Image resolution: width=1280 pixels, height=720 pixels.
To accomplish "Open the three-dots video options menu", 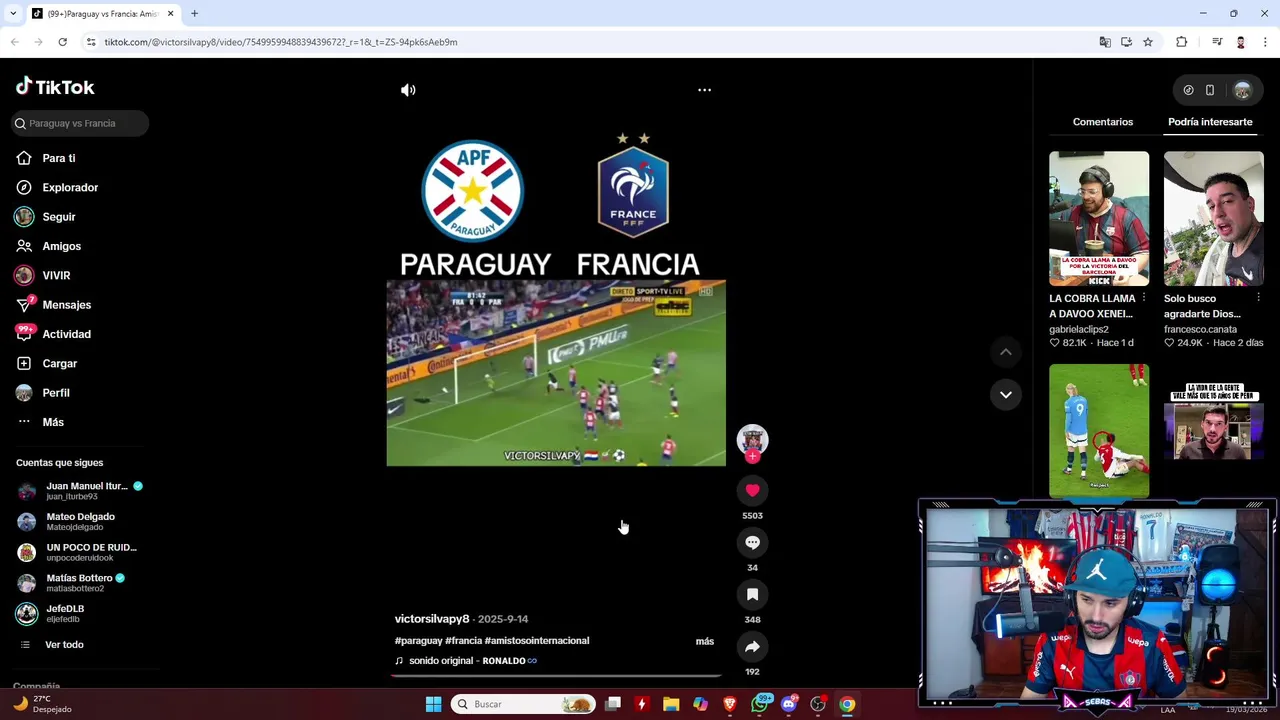I will (x=704, y=90).
